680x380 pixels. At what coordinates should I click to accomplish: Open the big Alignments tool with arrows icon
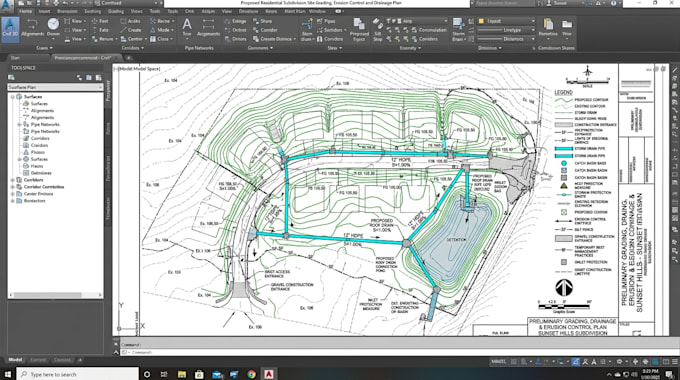coord(33,28)
